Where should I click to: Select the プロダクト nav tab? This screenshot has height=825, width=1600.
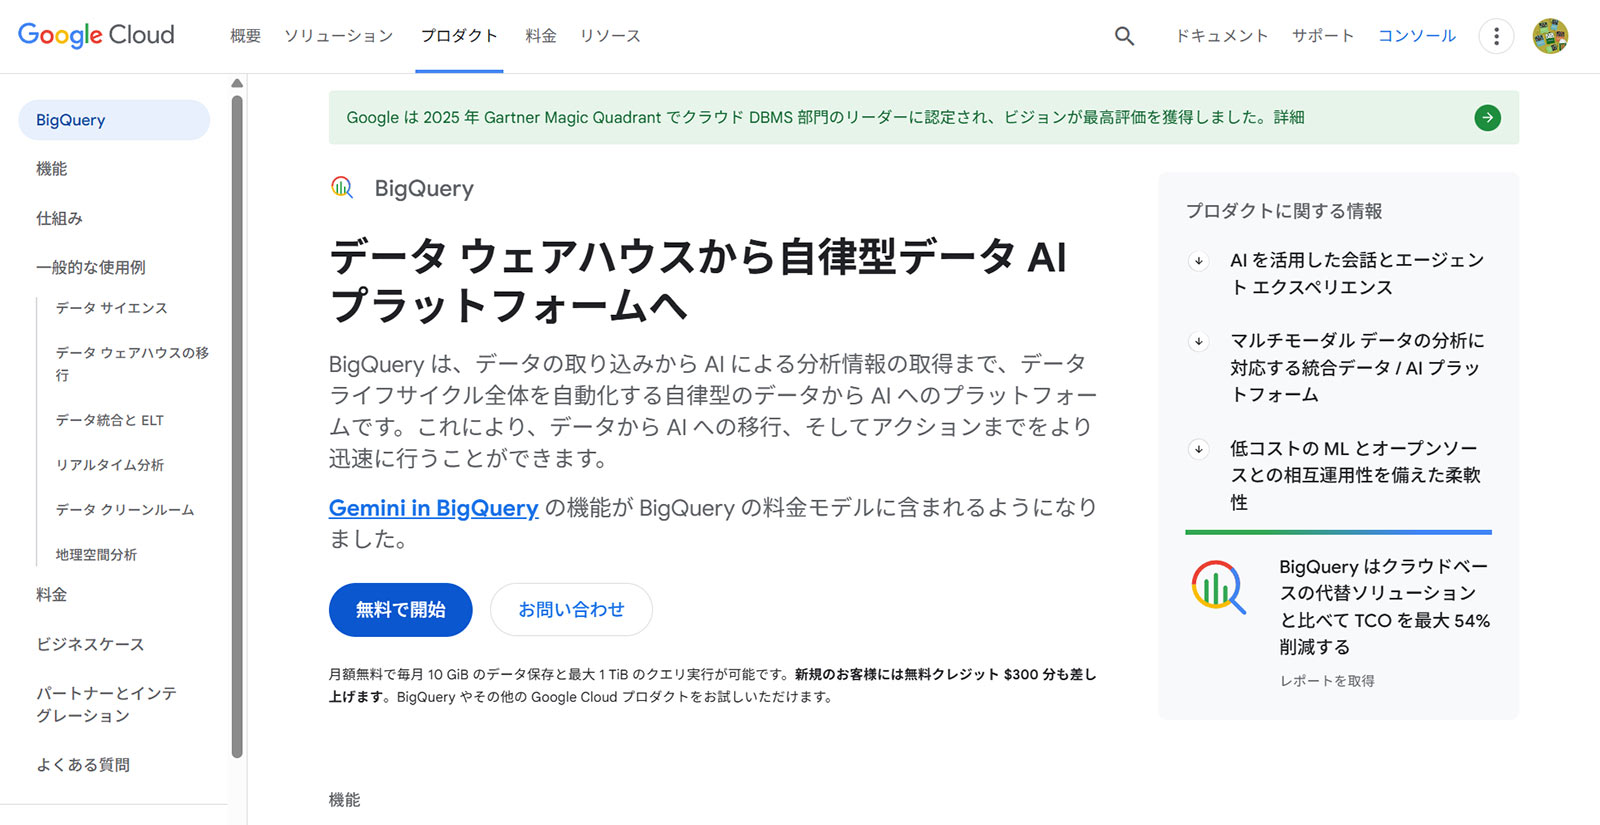pyautogui.click(x=459, y=36)
